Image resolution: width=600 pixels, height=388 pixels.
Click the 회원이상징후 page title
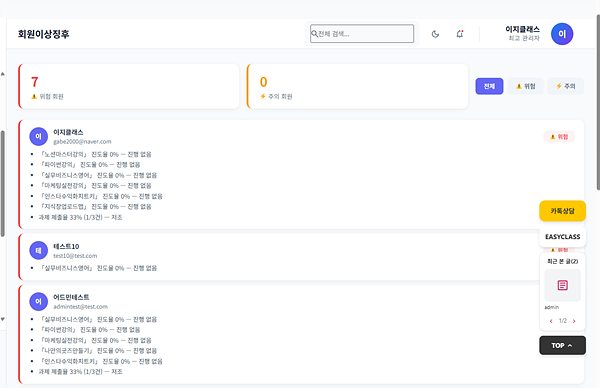click(x=44, y=34)
